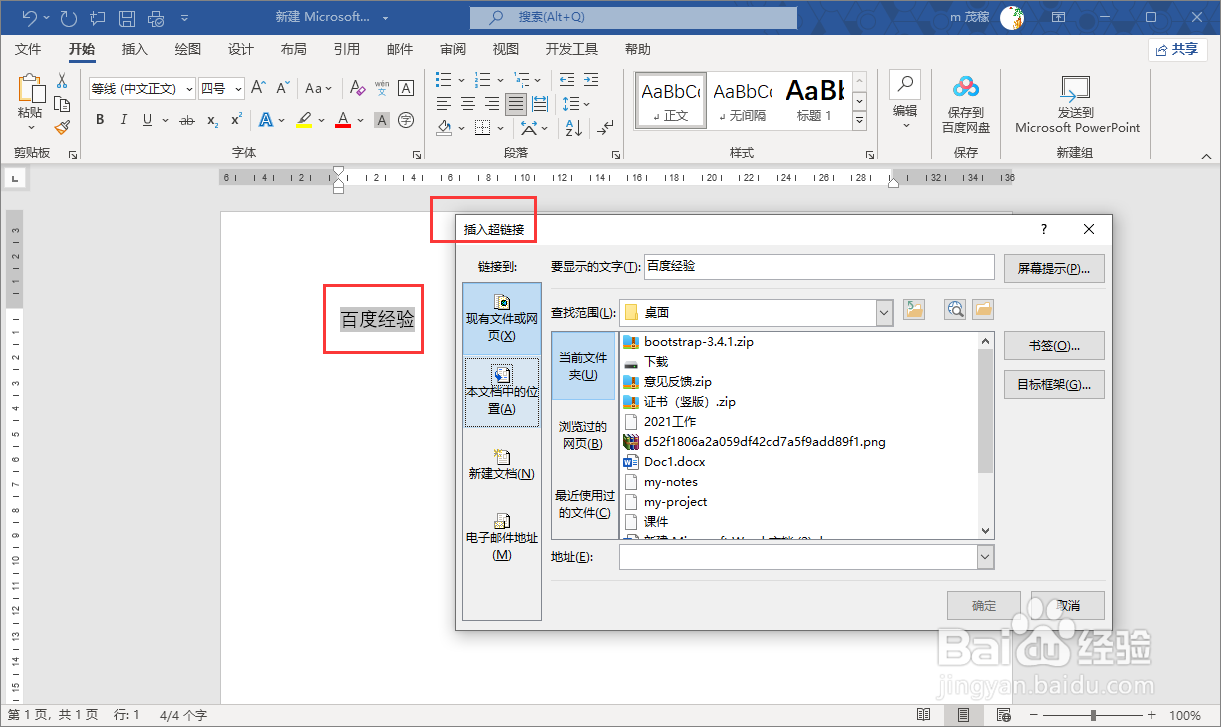Toggle justify alignment

click(x=516, y=104)
